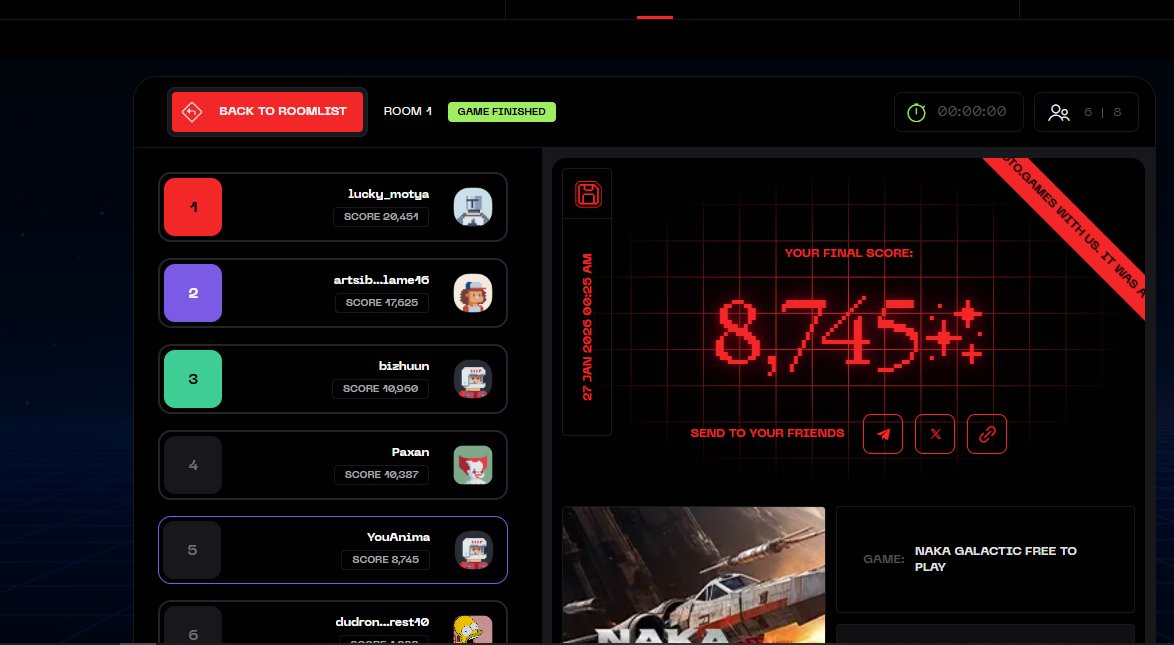Click Send To Your Friends text
This screenshot has width=1174, height=645.
[767, 433]
